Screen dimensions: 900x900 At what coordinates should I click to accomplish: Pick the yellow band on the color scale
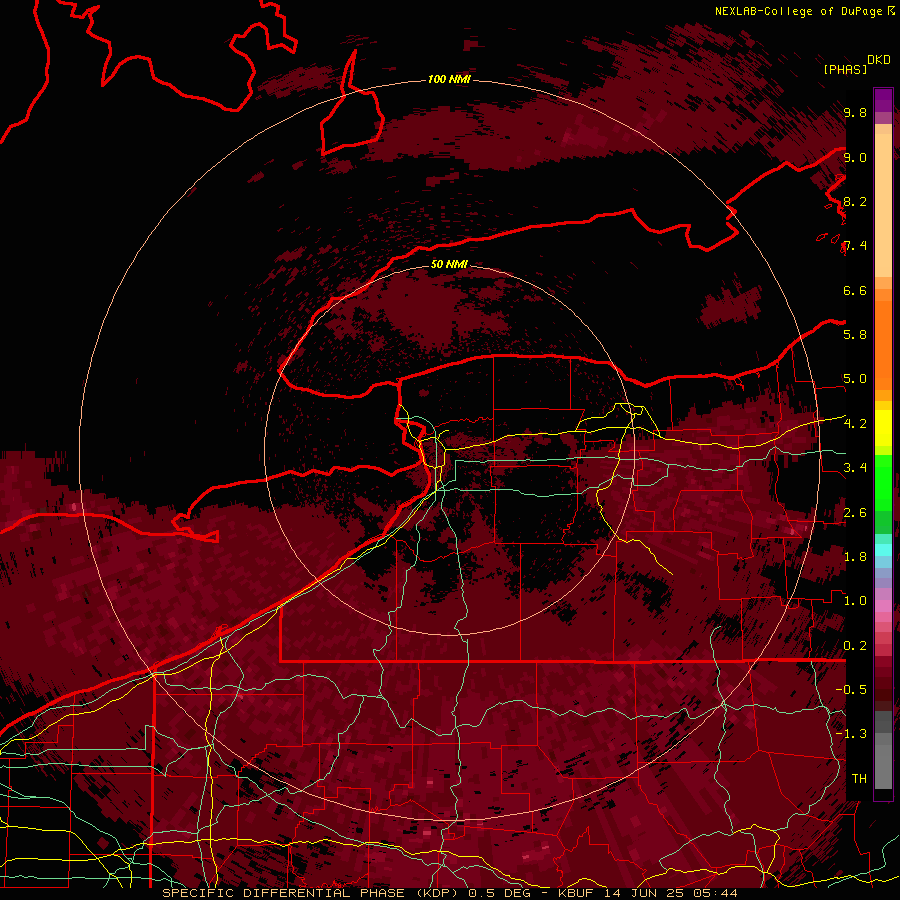tap(883, 428)
